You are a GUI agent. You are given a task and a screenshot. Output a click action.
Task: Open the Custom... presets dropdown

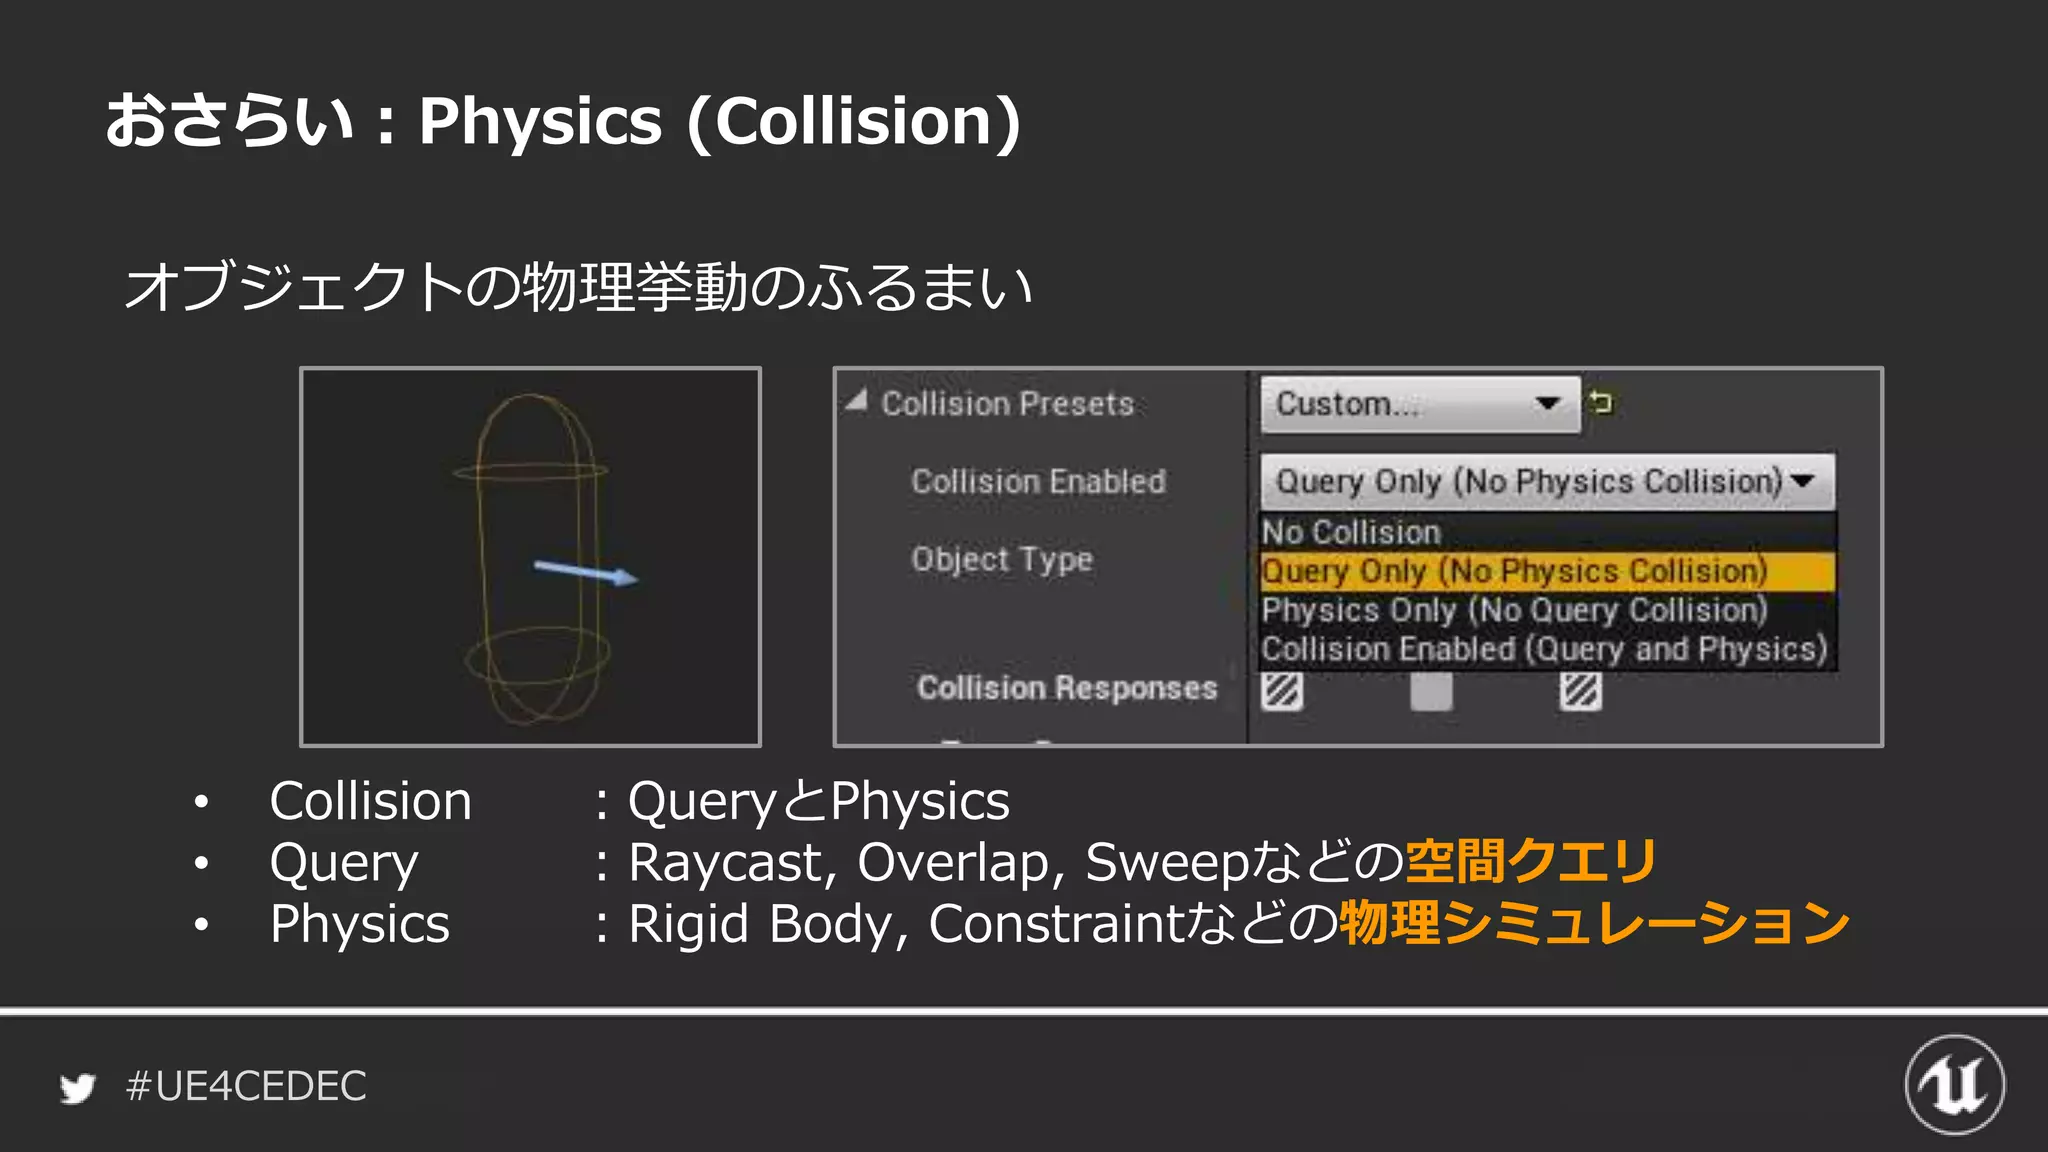1420,404
